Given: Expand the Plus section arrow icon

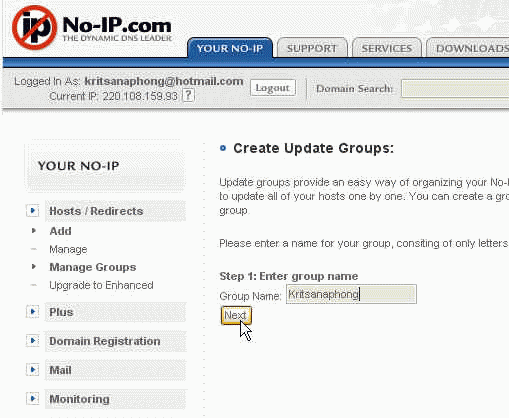Looking at the screenshot, I should [x=33, y=312].
